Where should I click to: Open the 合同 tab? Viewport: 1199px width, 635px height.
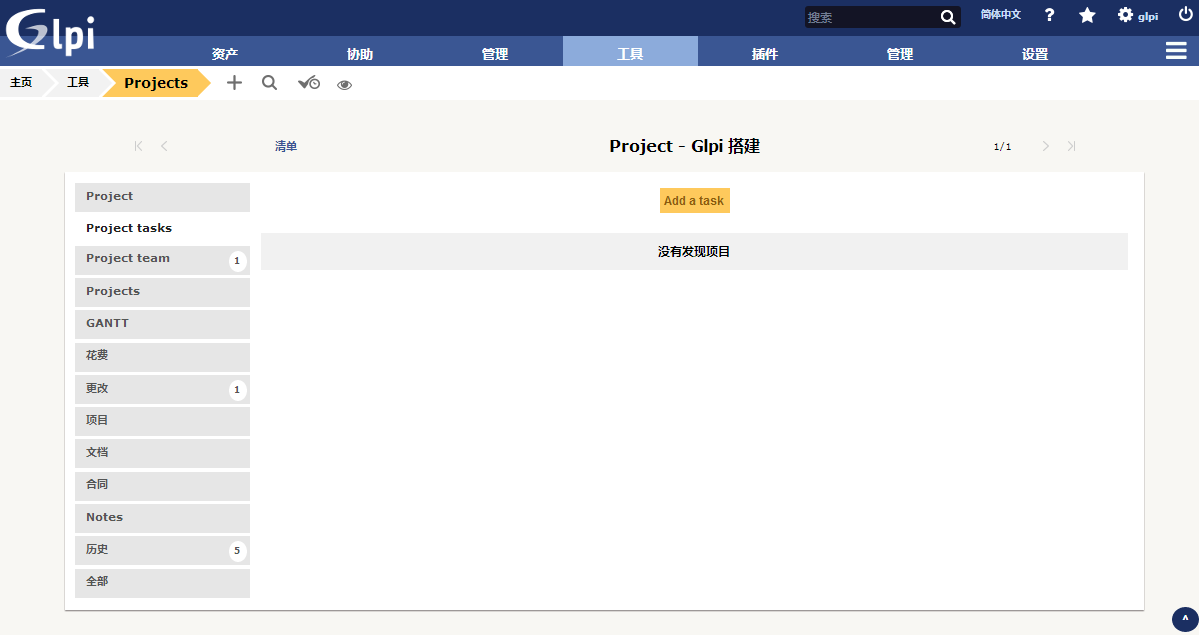coord(162,485)
